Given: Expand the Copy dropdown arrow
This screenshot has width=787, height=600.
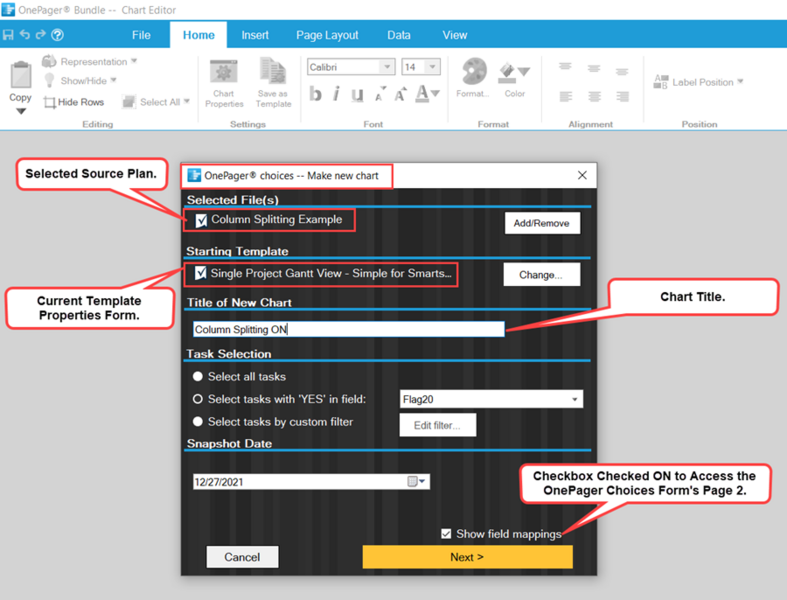Looking at the screenshot, I should click(21, 111).
